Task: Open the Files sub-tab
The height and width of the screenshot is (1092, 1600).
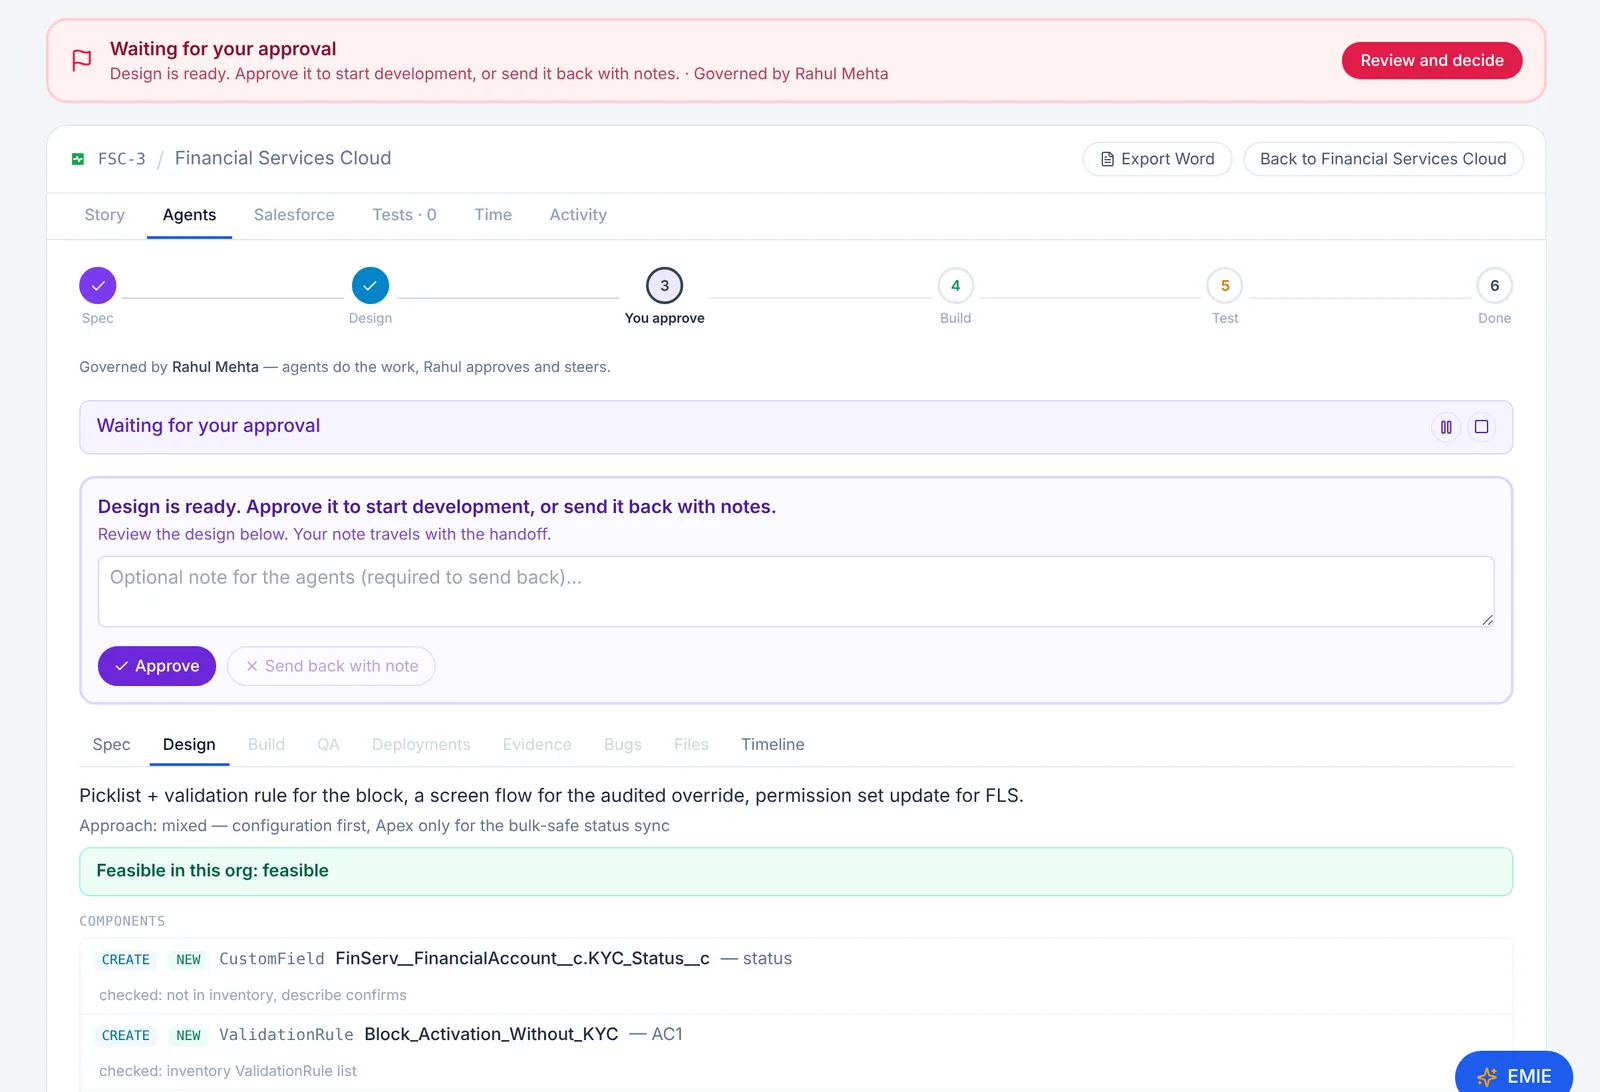Action: (x=691, y=745)
